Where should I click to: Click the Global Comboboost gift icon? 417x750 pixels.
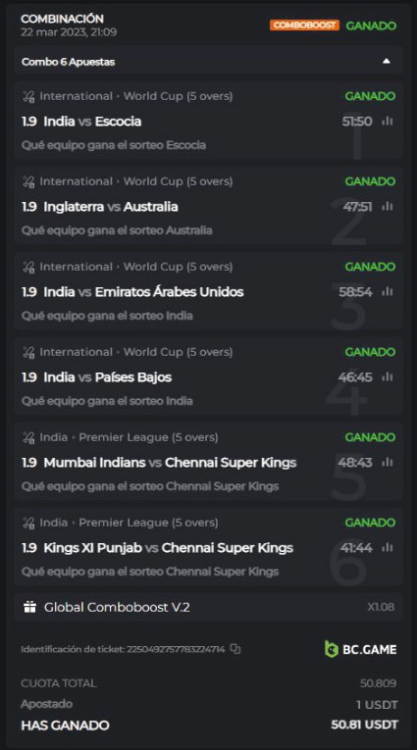point(30,607)
